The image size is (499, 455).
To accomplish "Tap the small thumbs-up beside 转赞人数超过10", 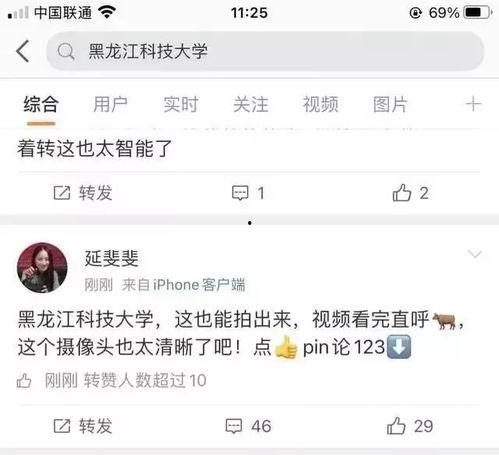I will coord(24,381).
